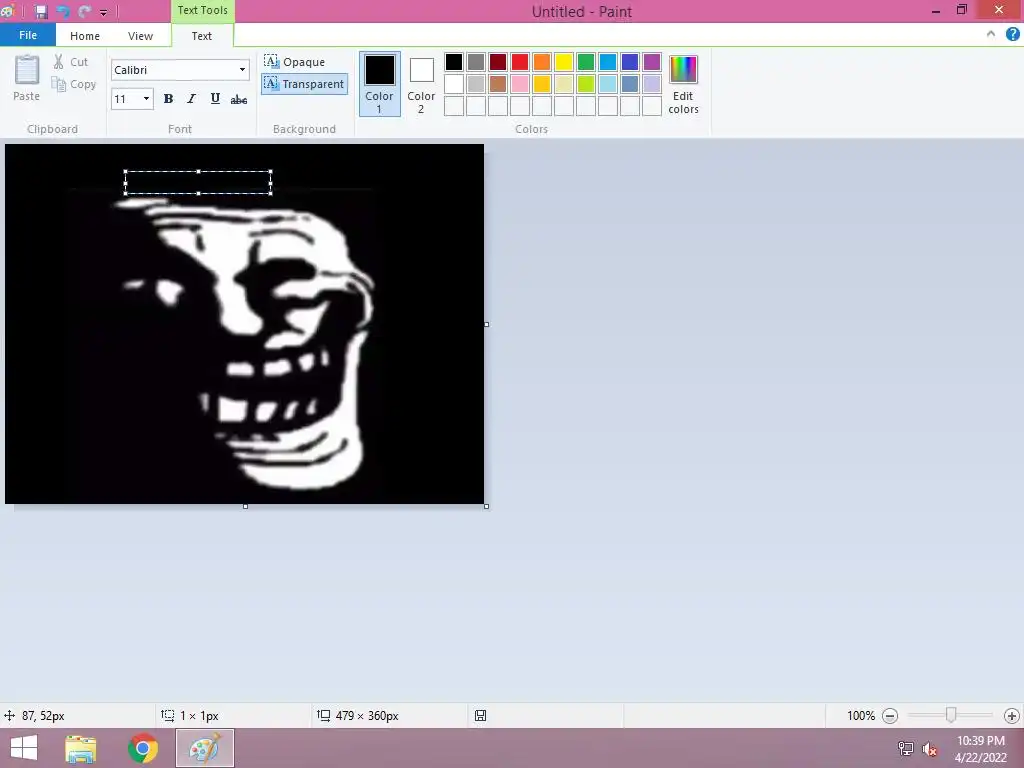Open the Windows Start button
Image resolution: width=1024 pixels, height=768 pixels.
(24, 748)
